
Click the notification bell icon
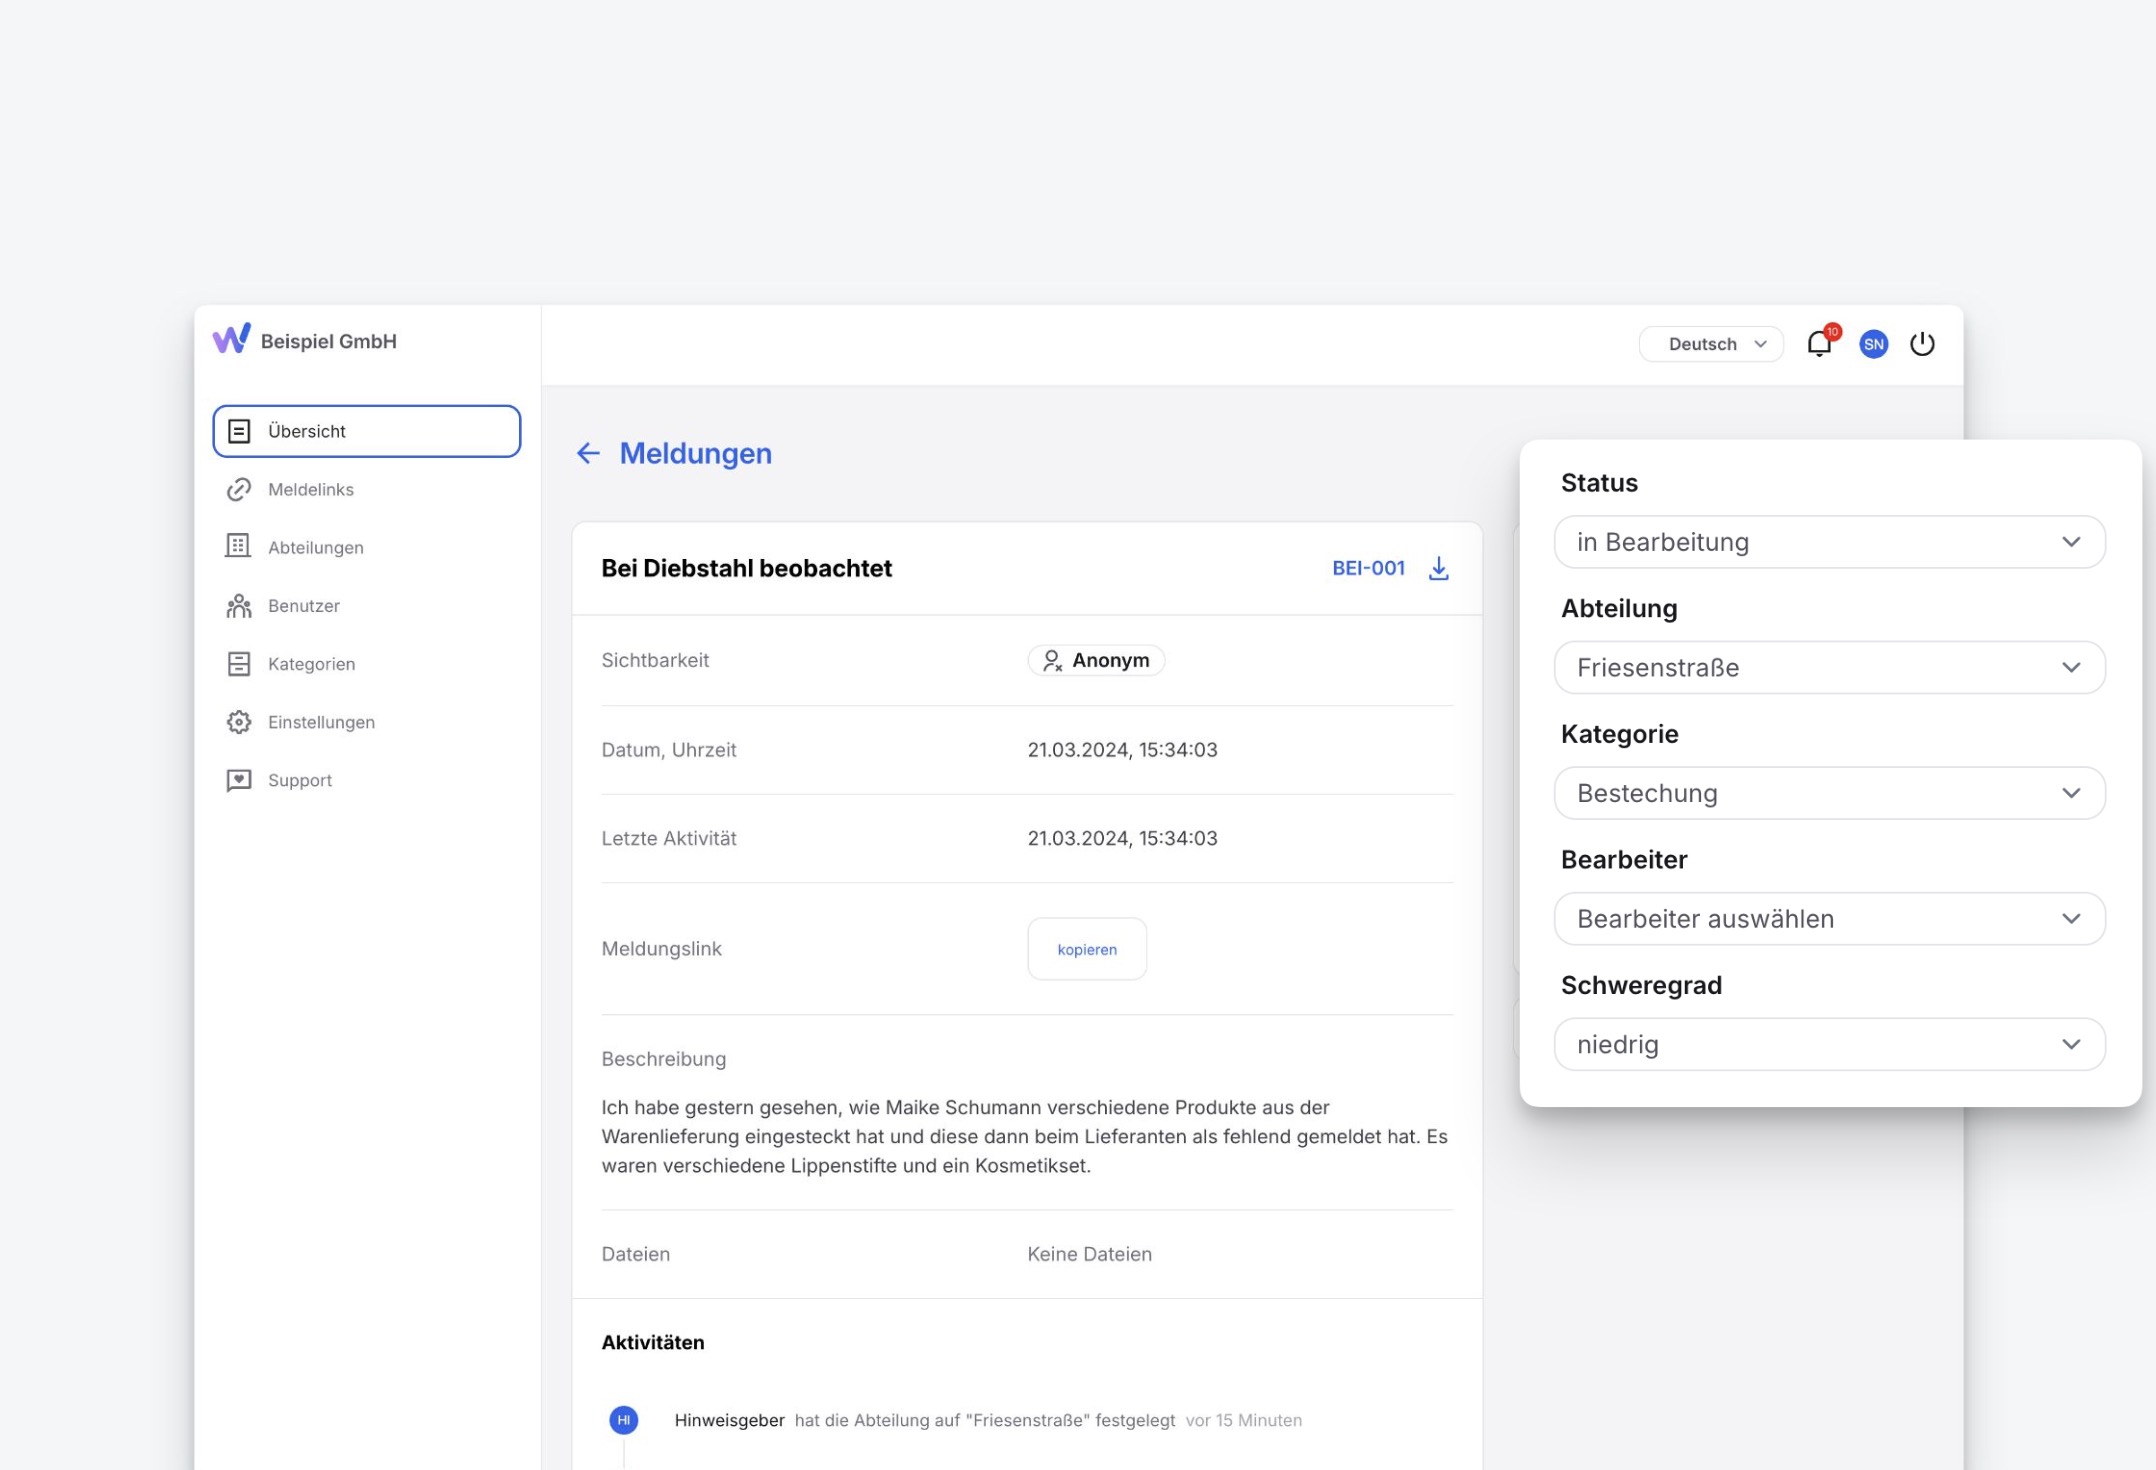1818,344
